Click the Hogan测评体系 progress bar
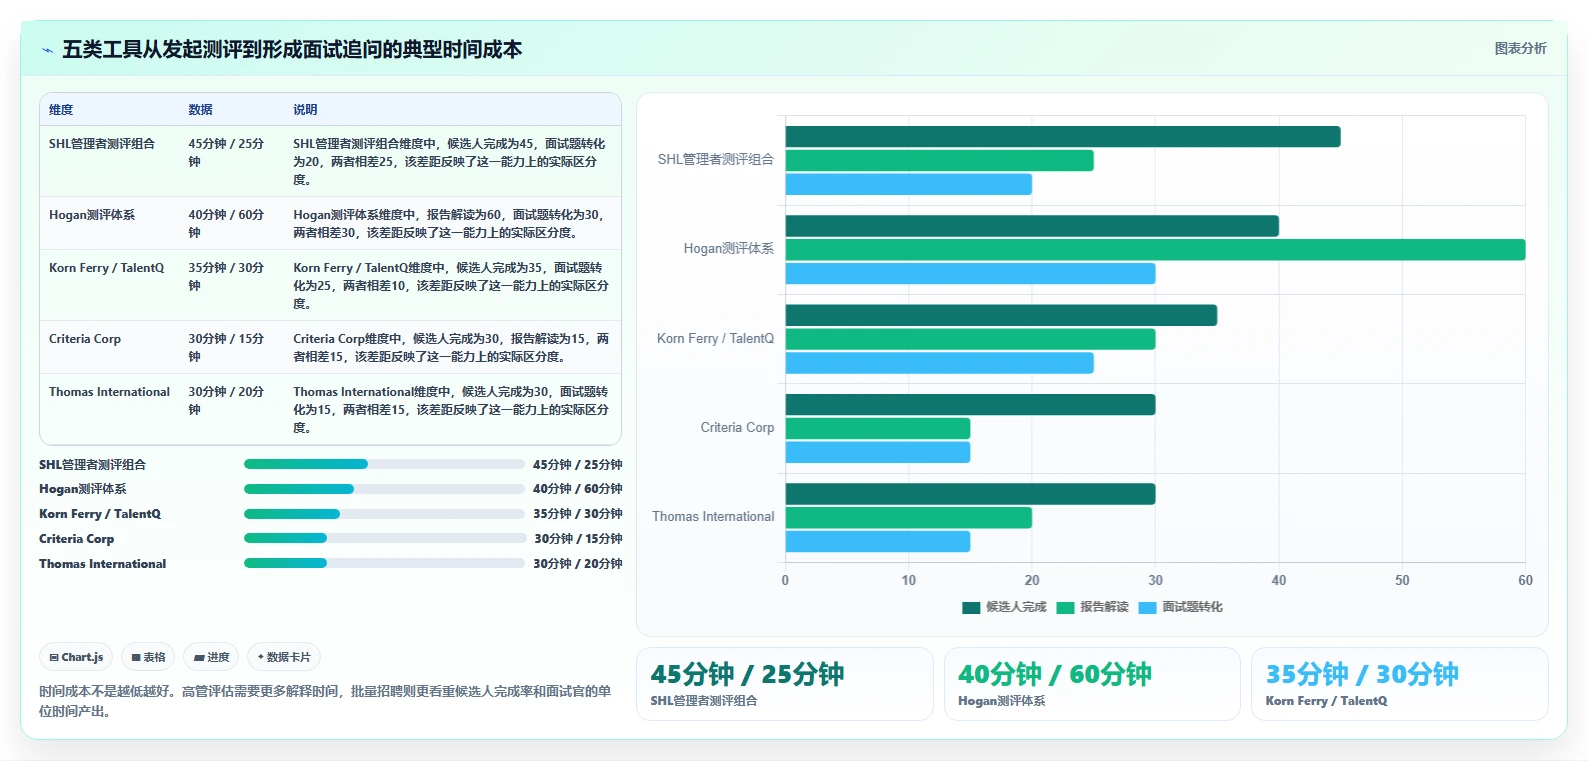Screen dimensions: 1588x761 pyautogui.click(x=384, y=489)
